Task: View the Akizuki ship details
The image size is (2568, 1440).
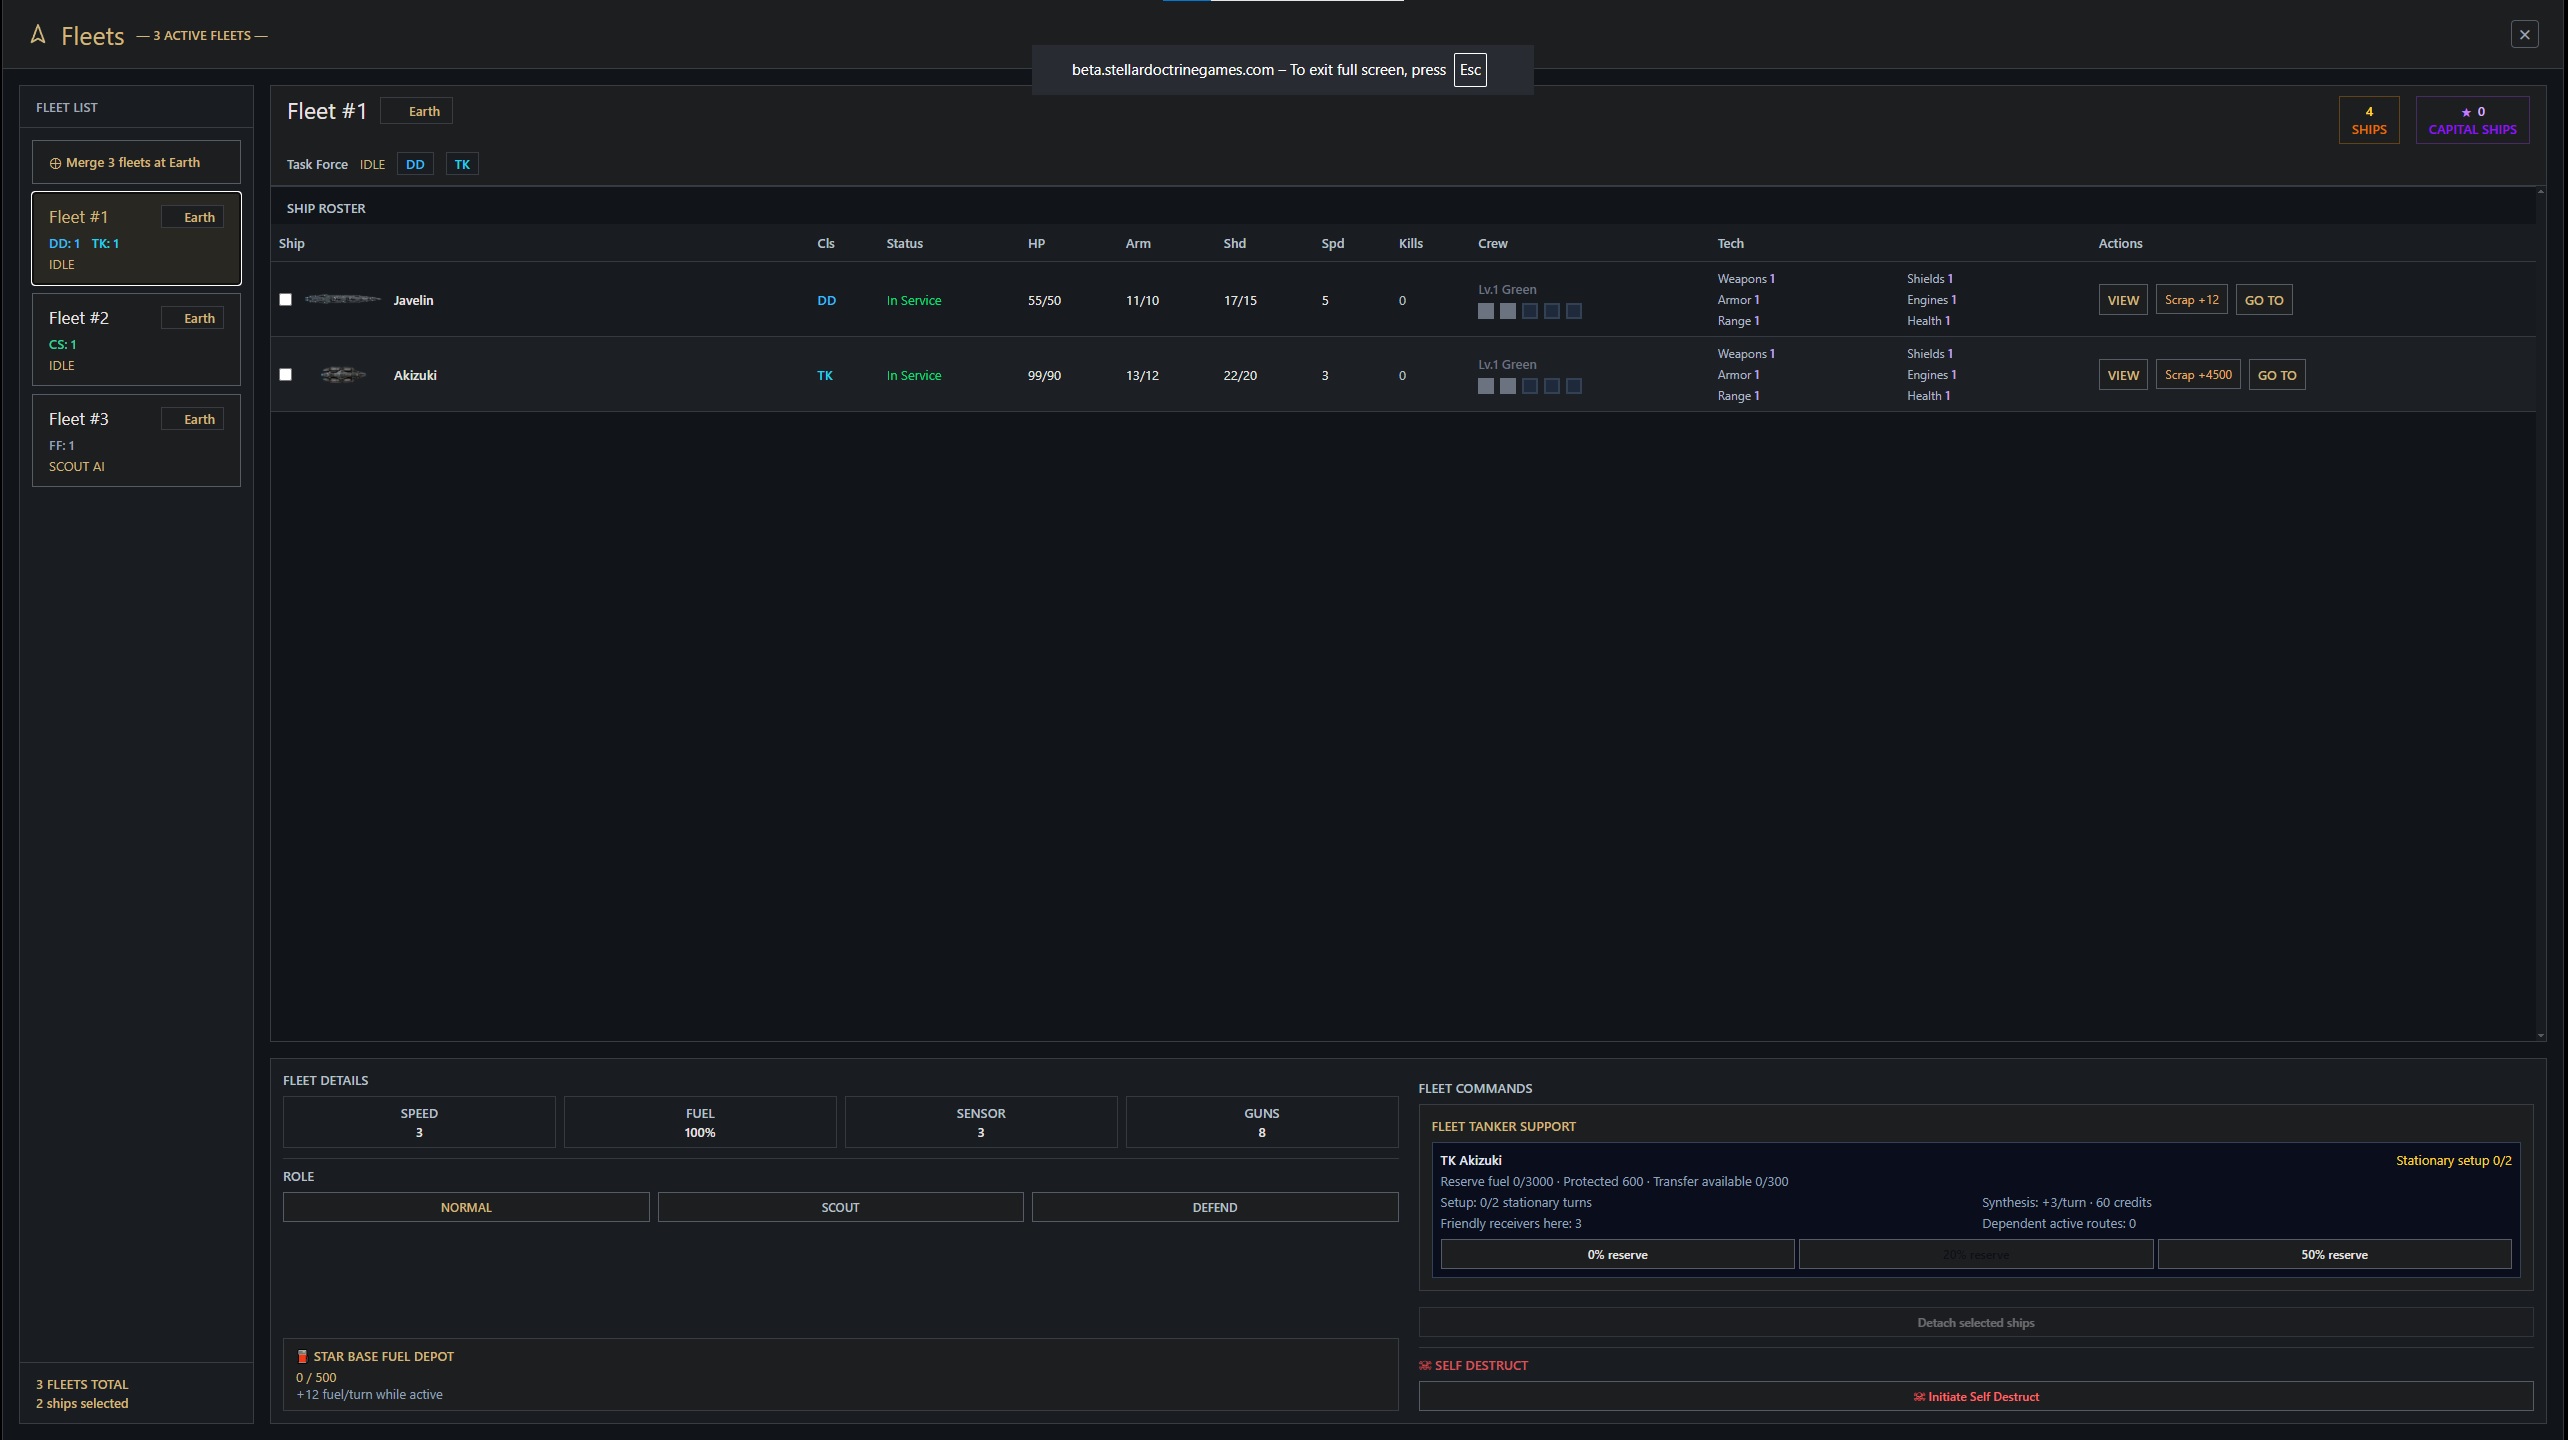Action: 2122,375
